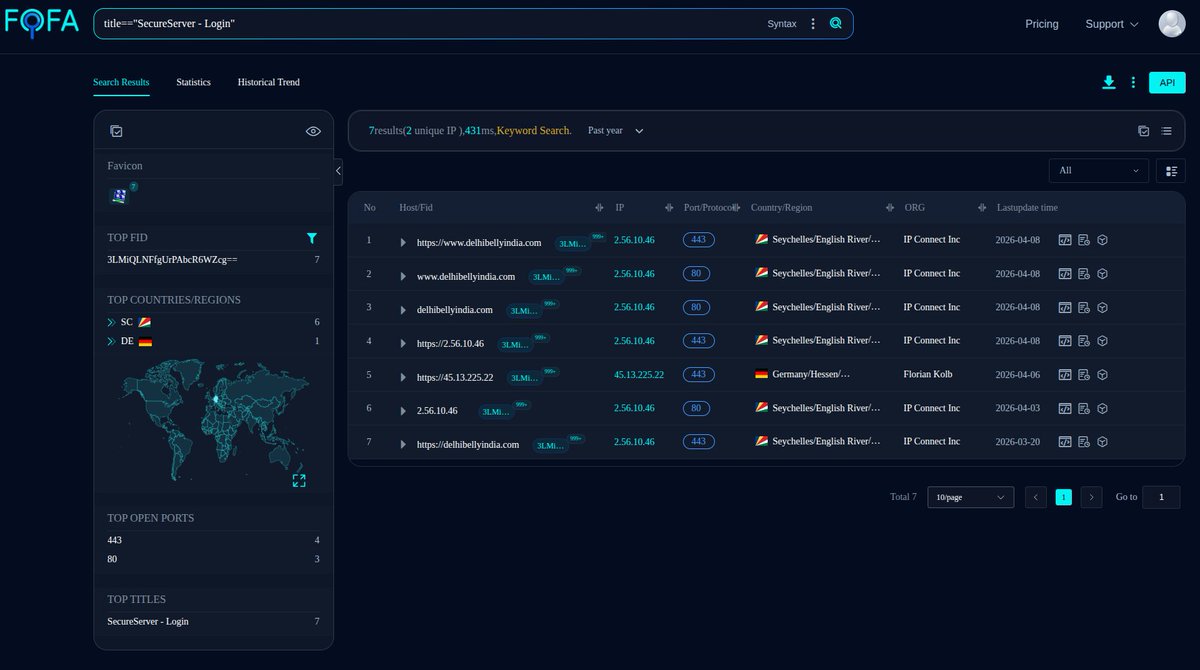The width and height of the screenshot is (1200, 670).
Task: Collapse the left sidebar with the arrow handle
Action: pos(338,171)
